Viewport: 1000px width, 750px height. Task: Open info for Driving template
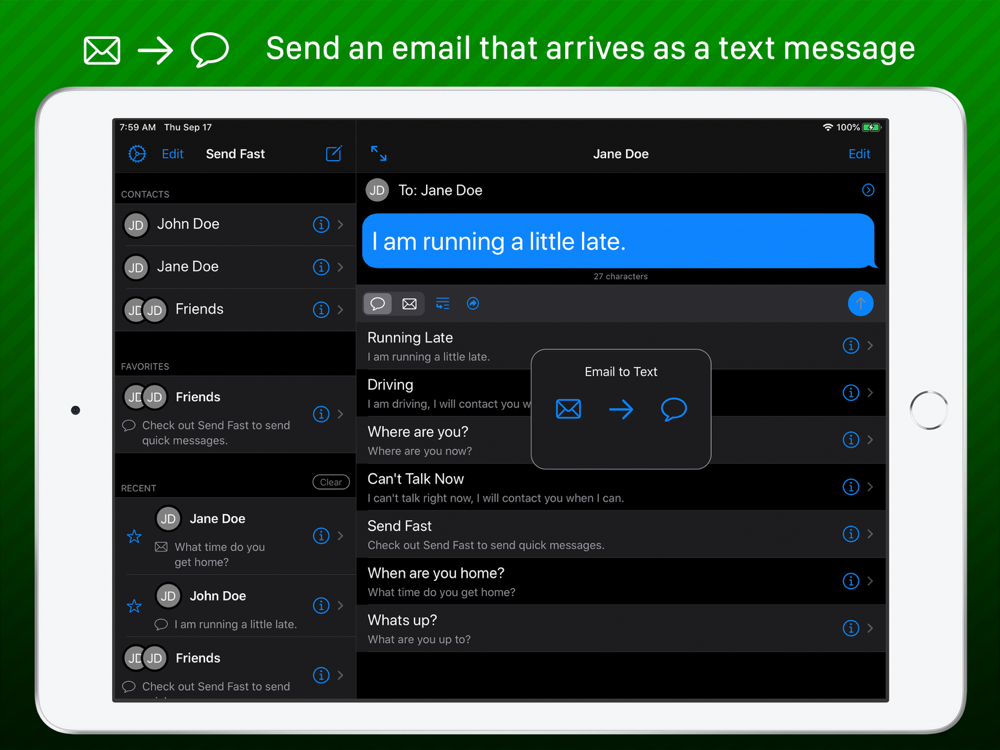[x=851, y=393]
